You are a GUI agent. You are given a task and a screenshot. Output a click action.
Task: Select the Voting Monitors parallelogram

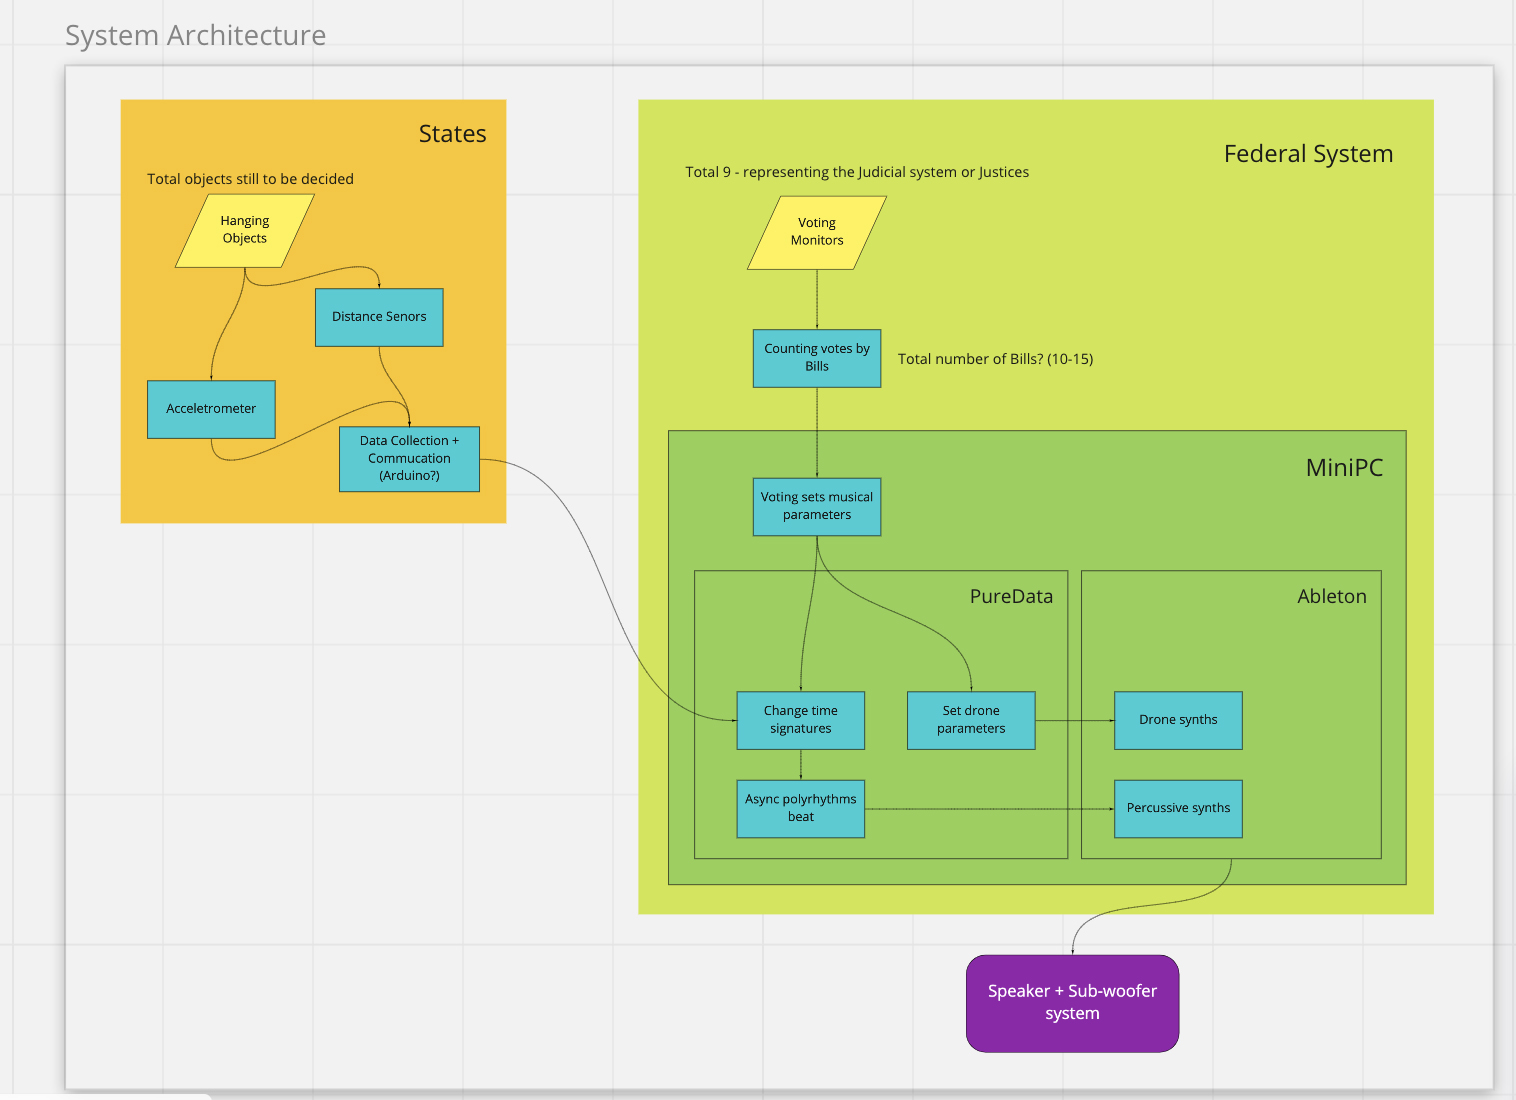point(817,233)
